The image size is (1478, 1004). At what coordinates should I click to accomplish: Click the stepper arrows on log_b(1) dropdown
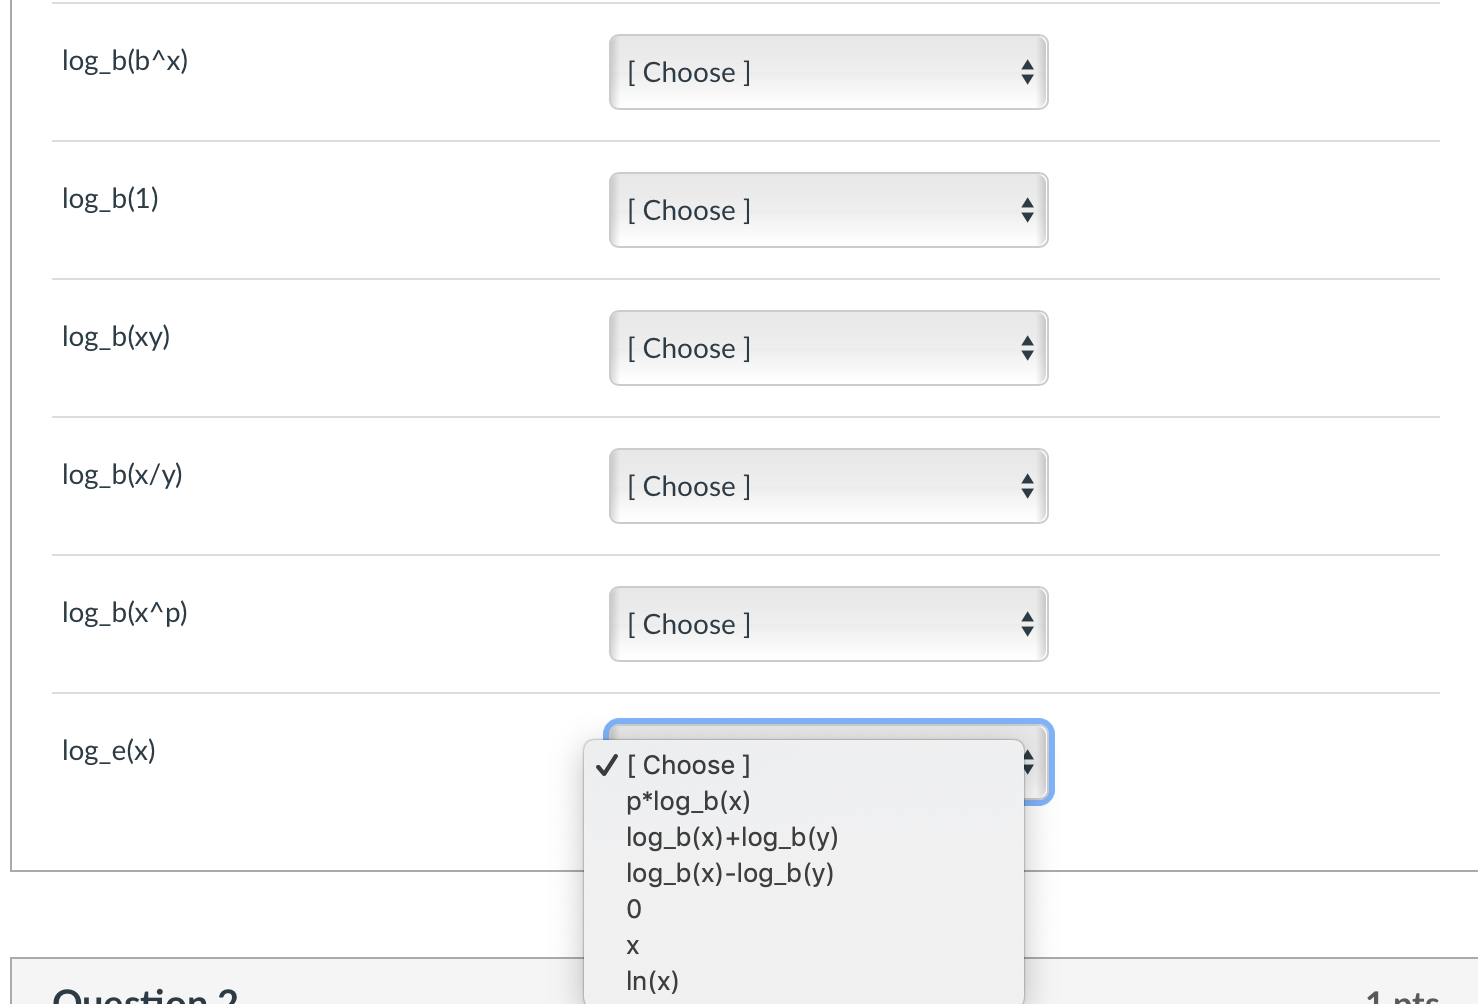tap(1028, 210)
